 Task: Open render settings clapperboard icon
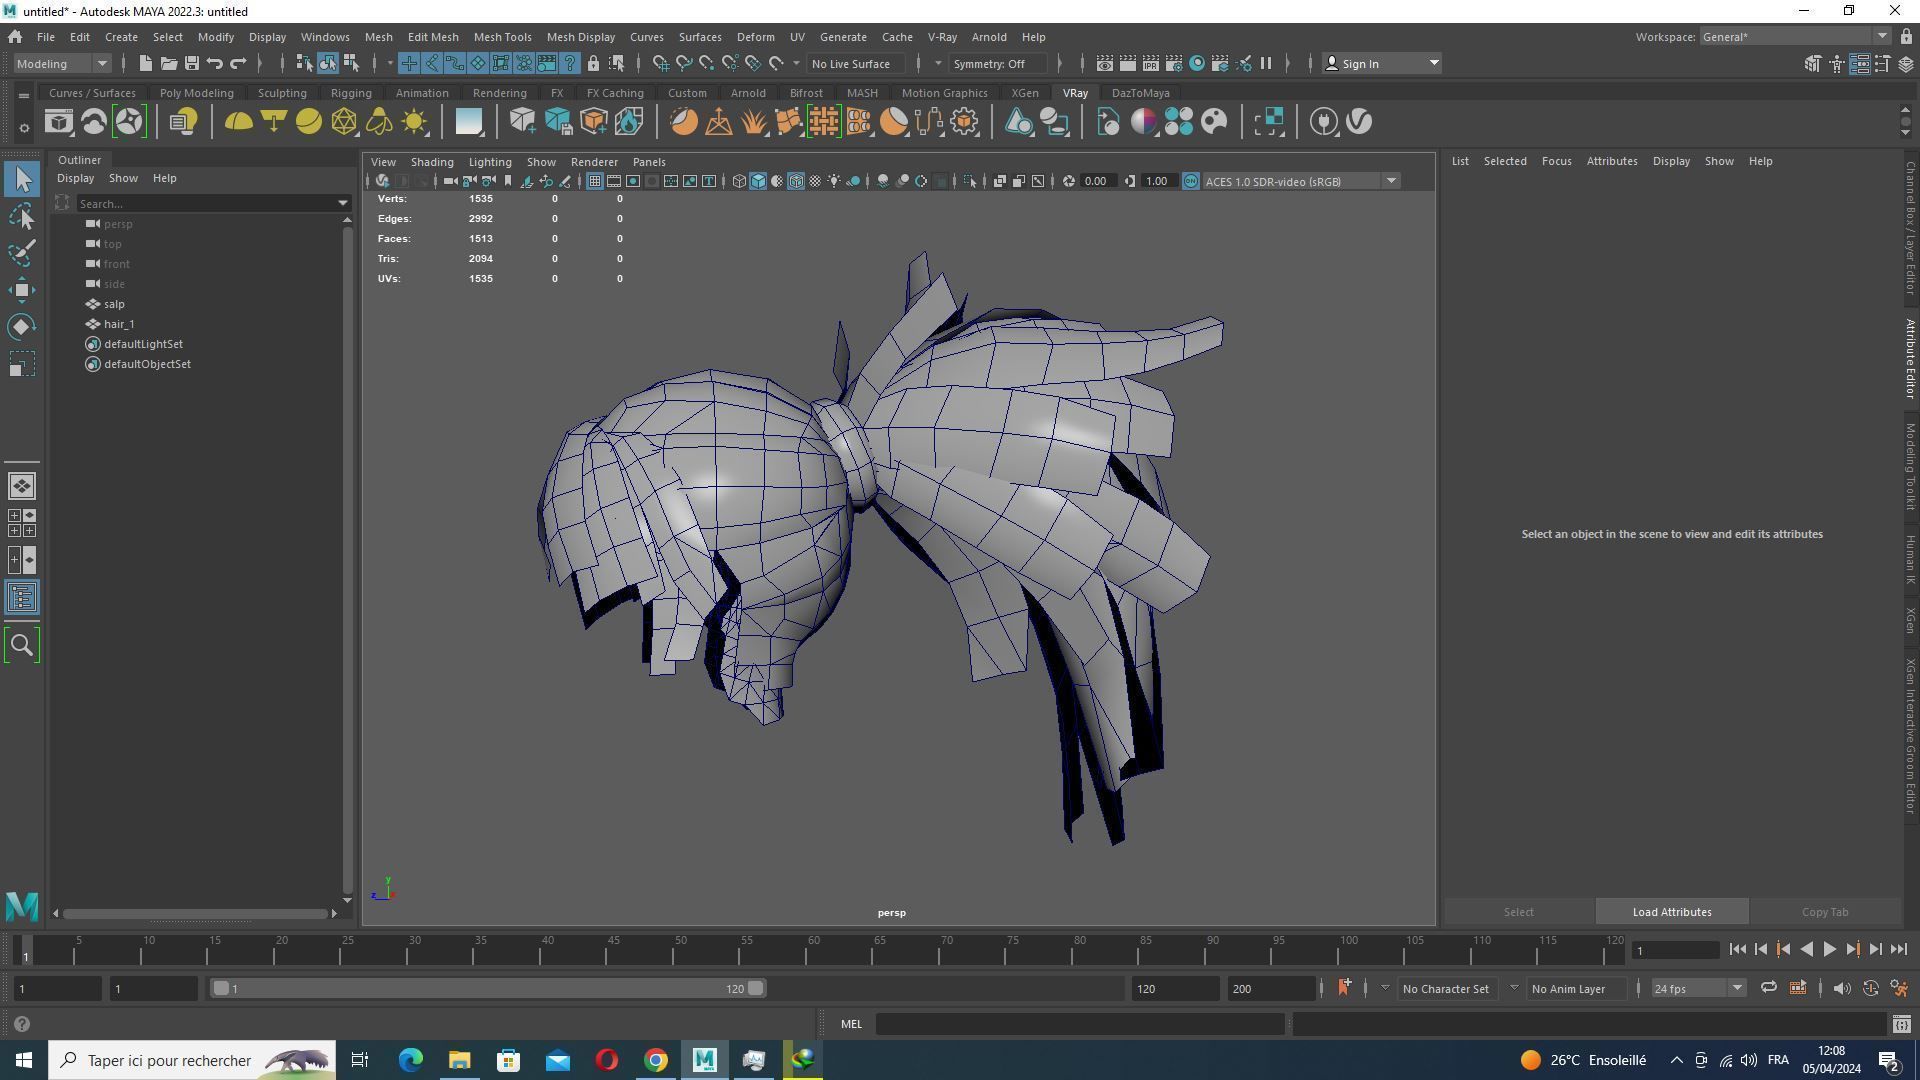pyautogui.click(x=1173, y=63)
